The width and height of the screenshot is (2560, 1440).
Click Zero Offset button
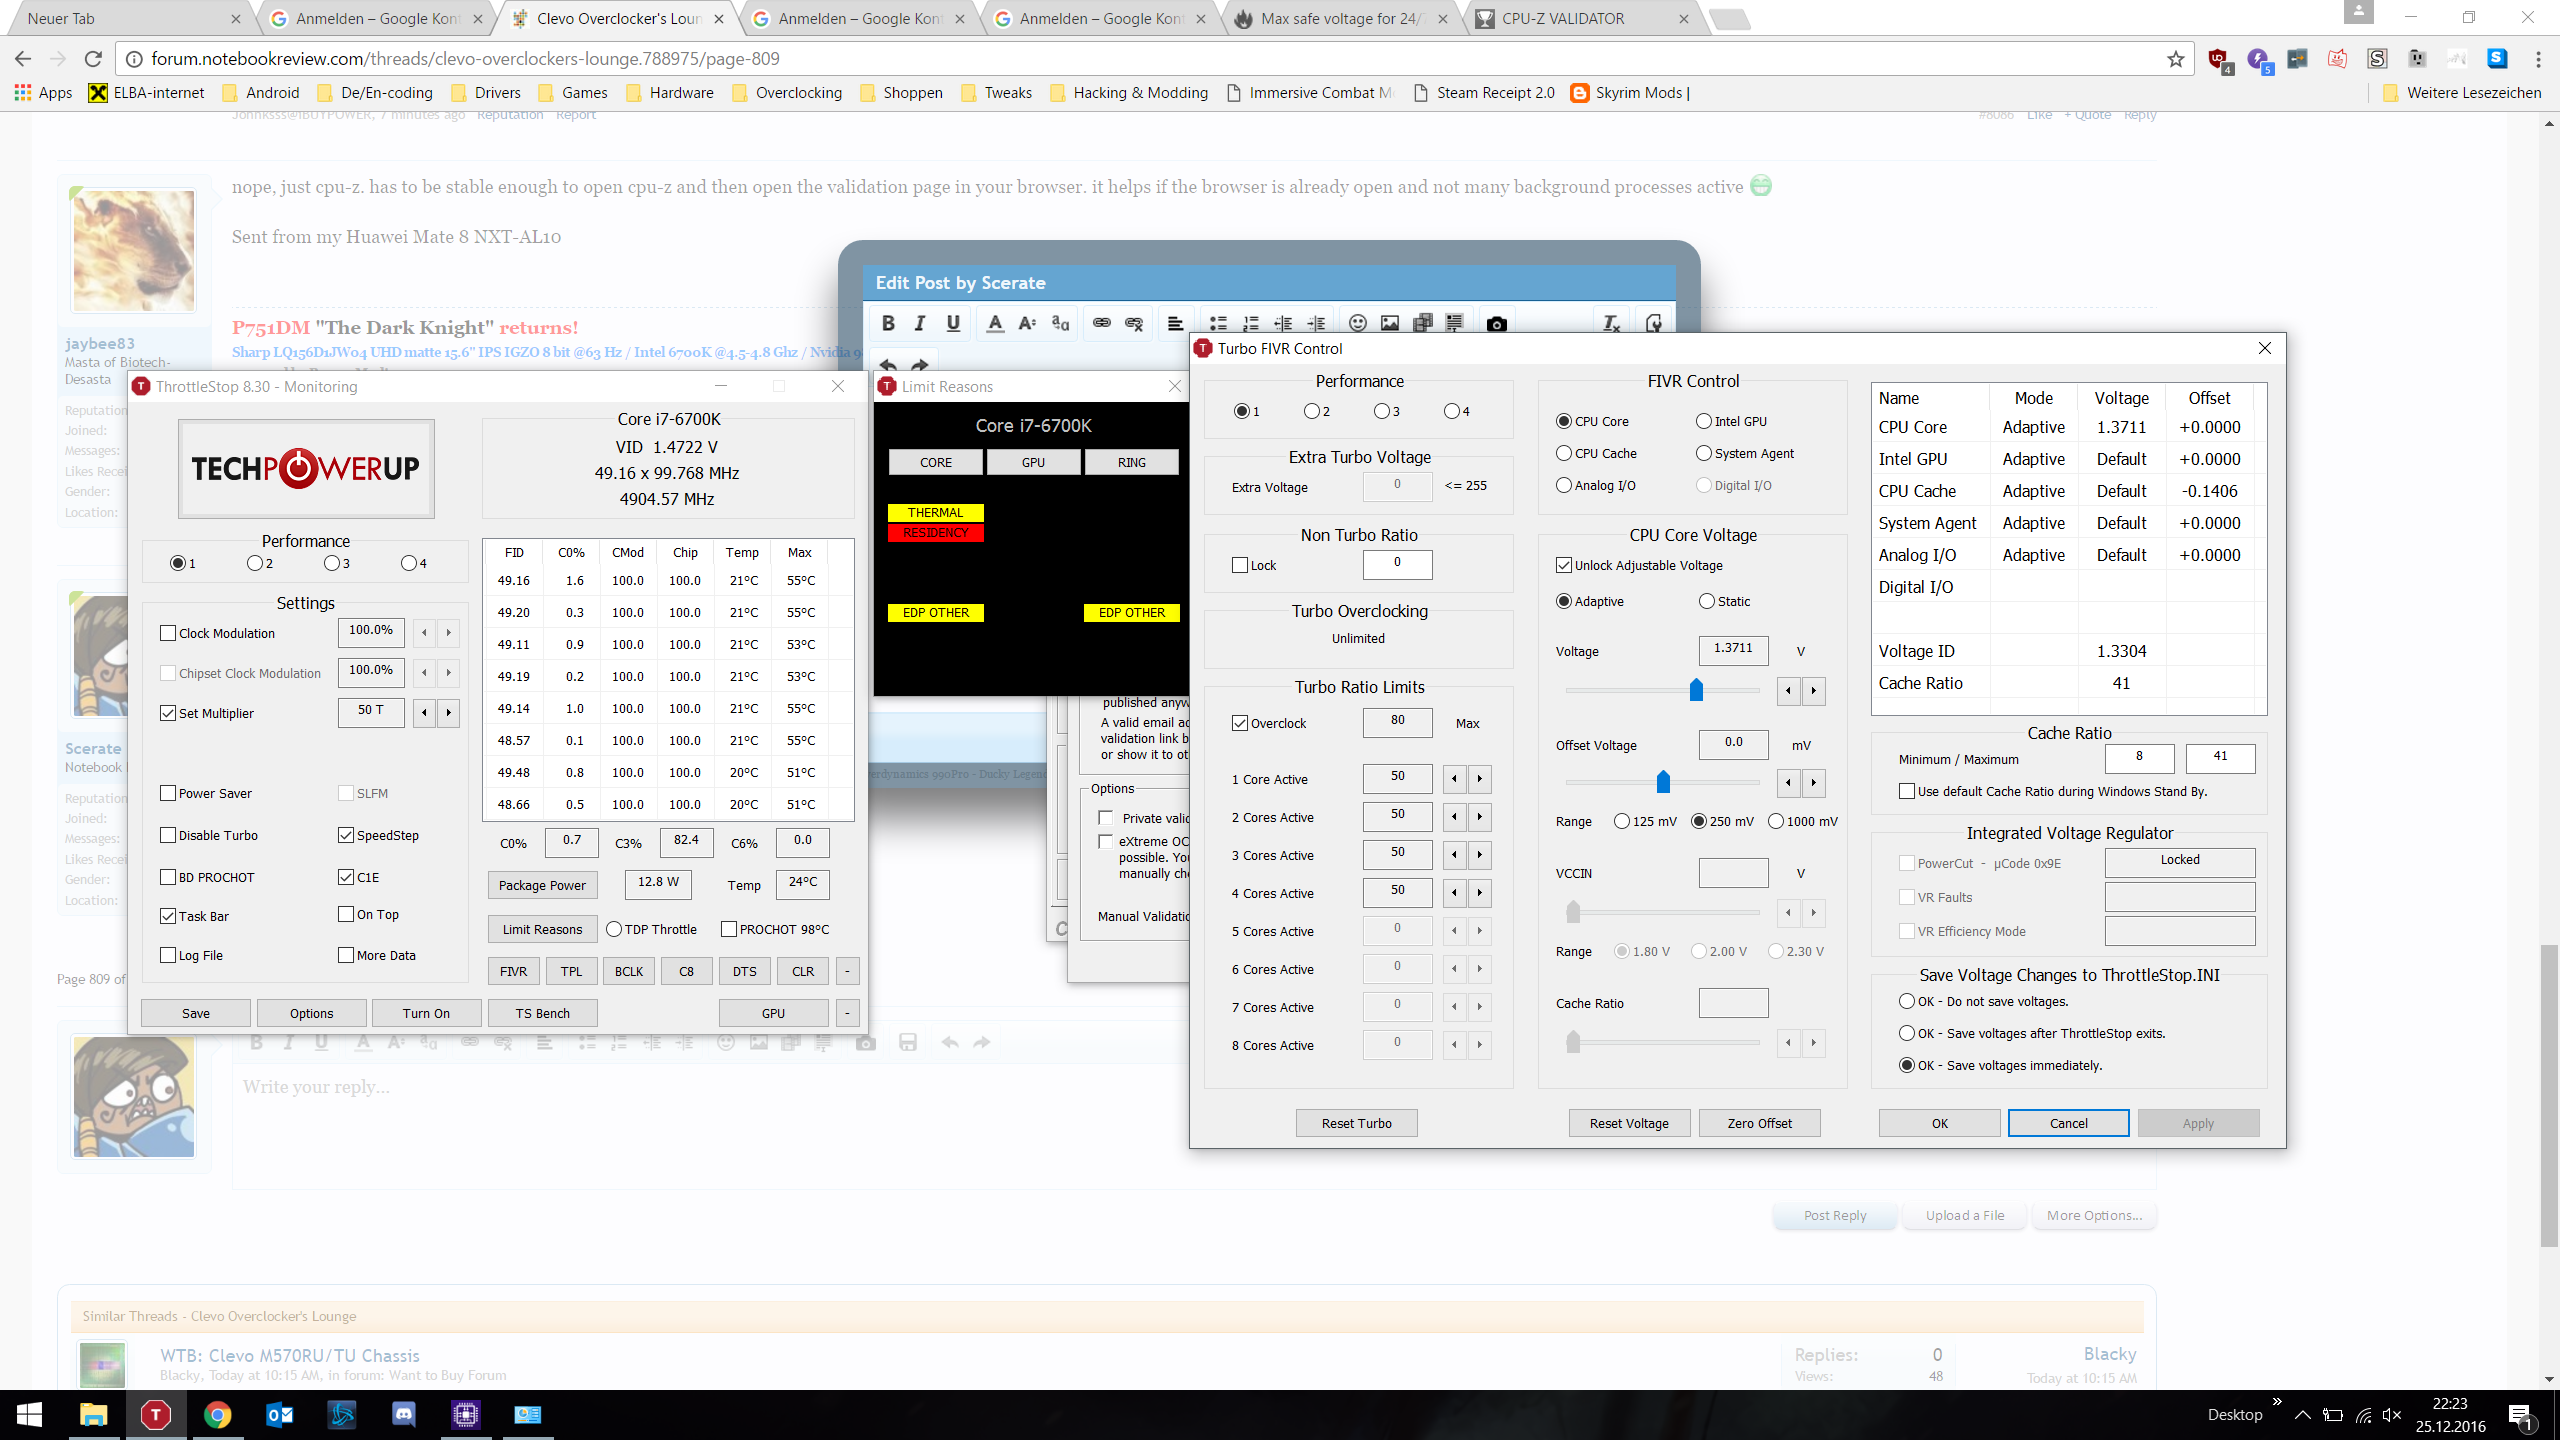pyautogui.click(x=1759, y=1123)
